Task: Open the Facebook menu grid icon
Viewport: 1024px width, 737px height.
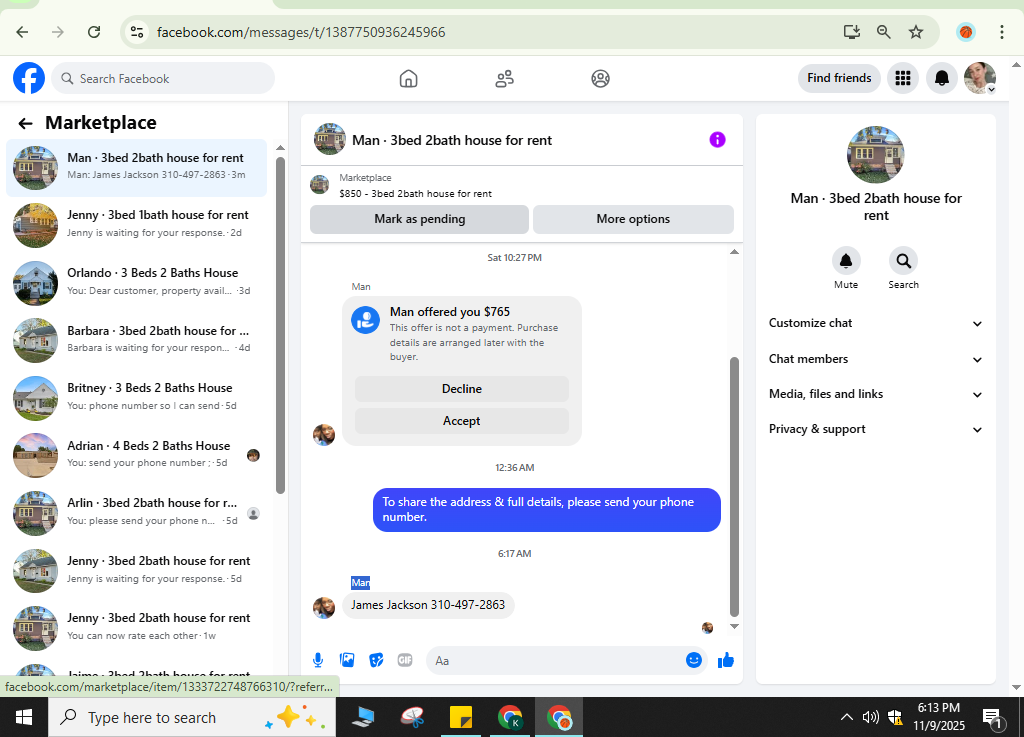Action: [x=903, y=78]
